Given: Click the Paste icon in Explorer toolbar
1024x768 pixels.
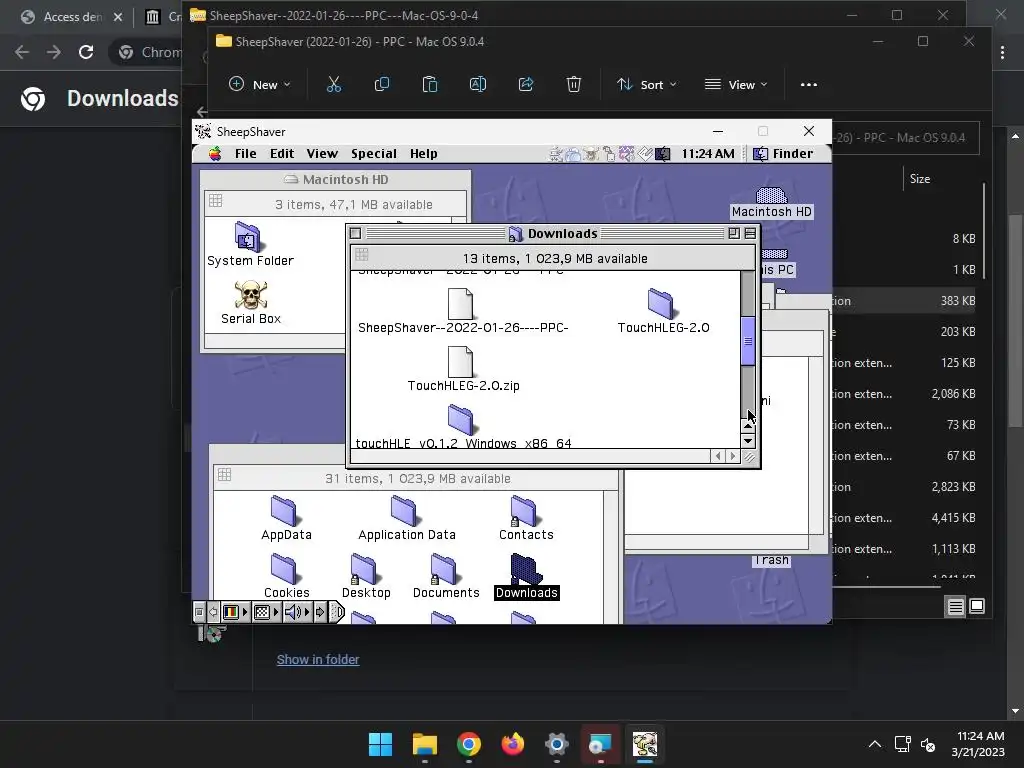Looking at the screenshot, I should (x=430, y=84).
